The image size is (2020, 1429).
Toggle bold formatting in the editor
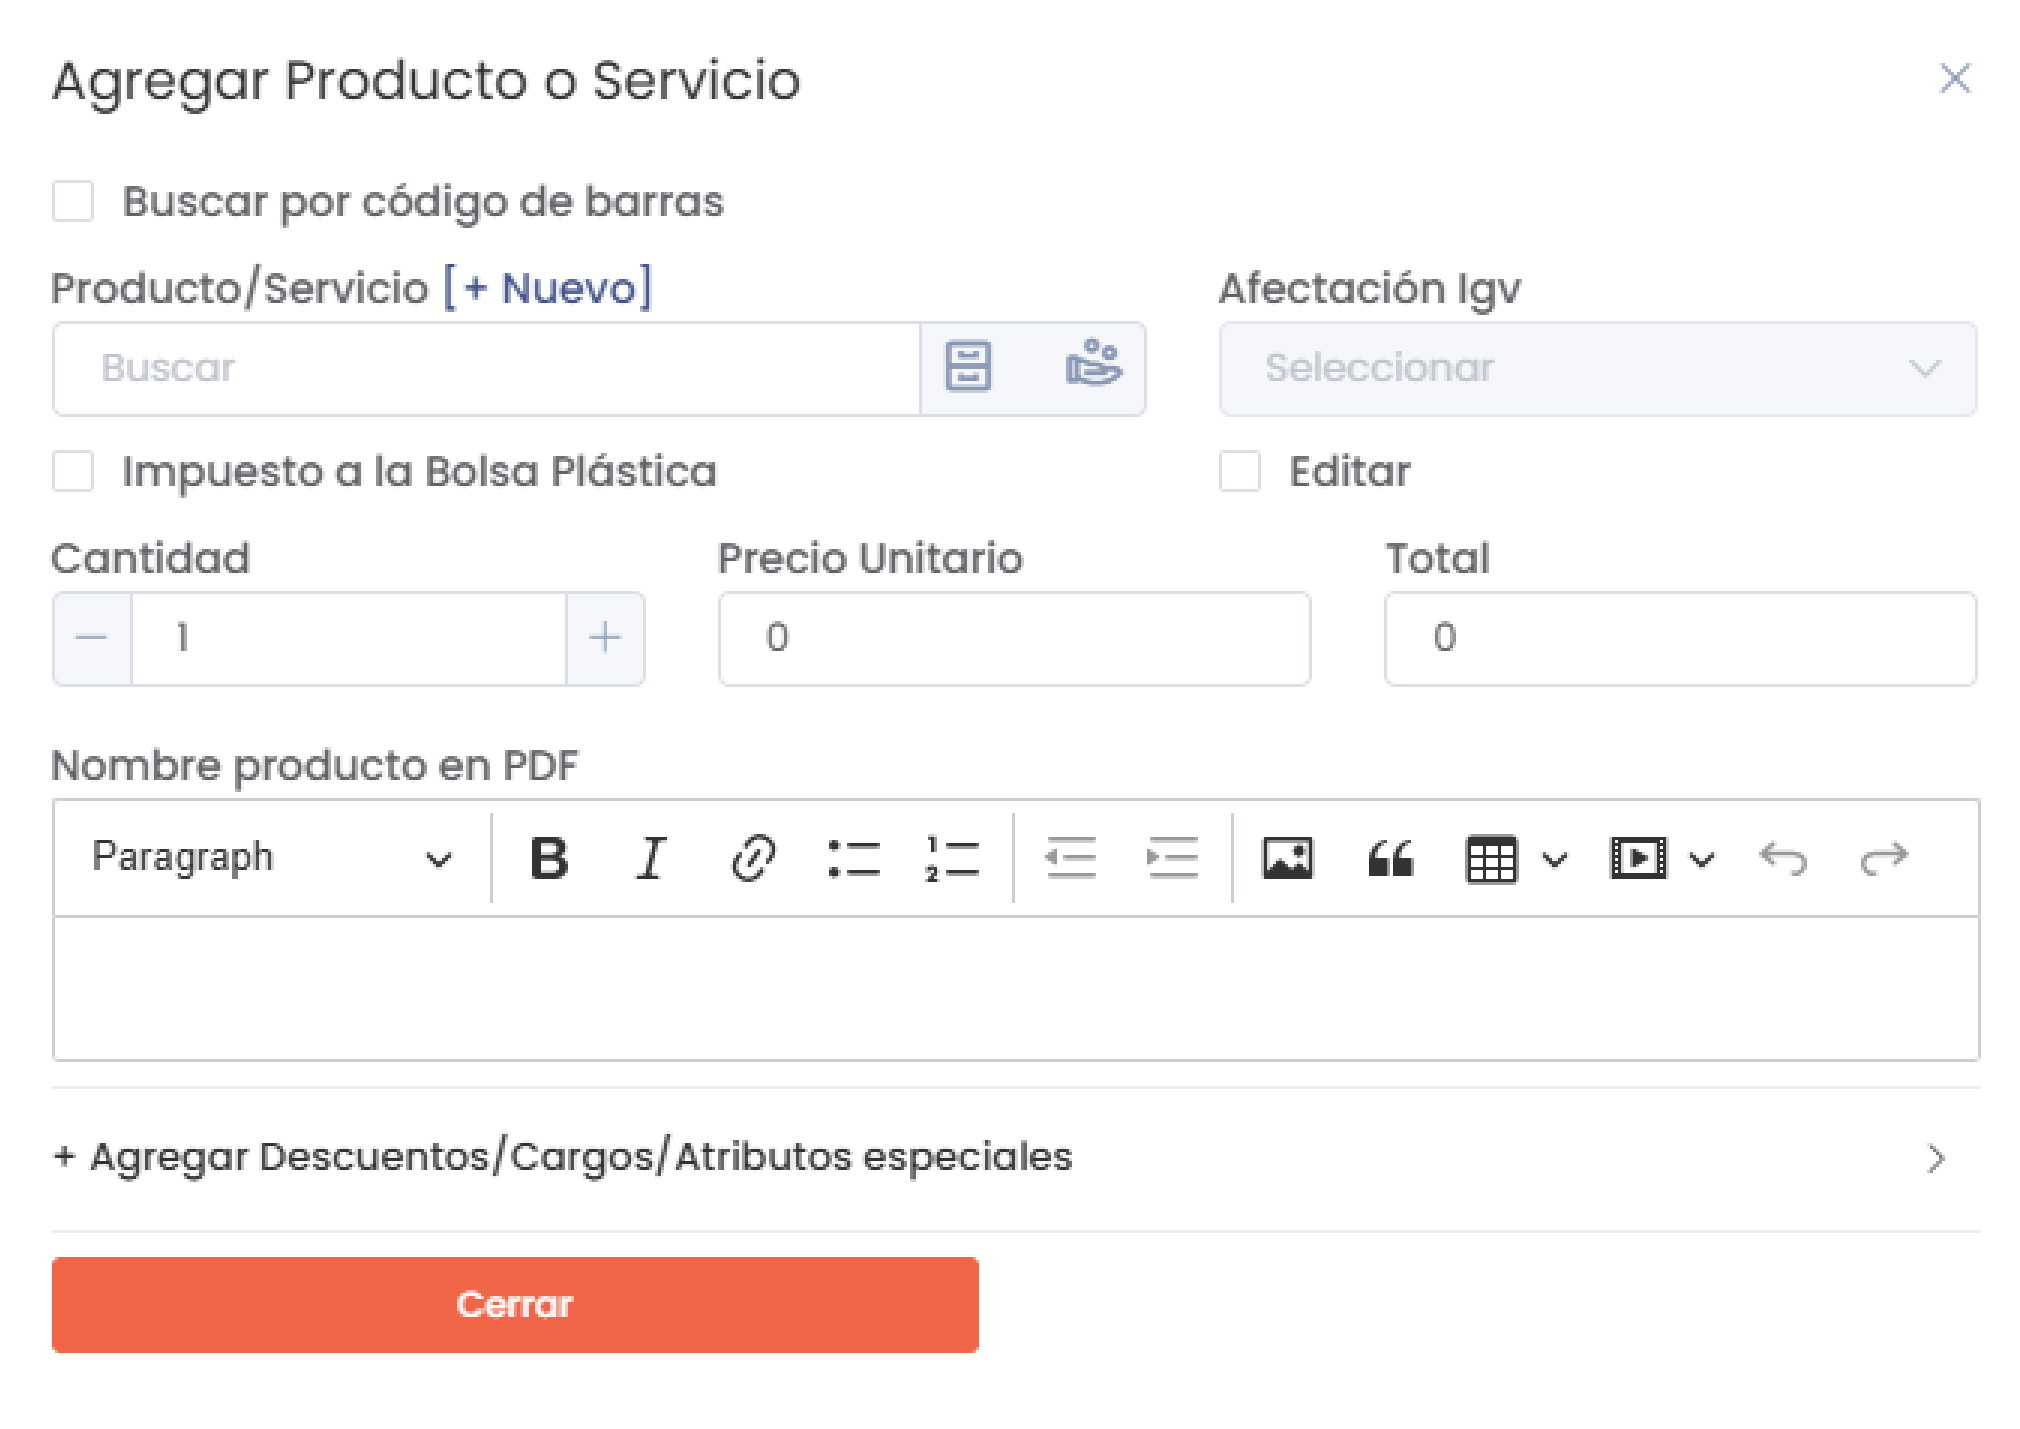click(549, 857)
